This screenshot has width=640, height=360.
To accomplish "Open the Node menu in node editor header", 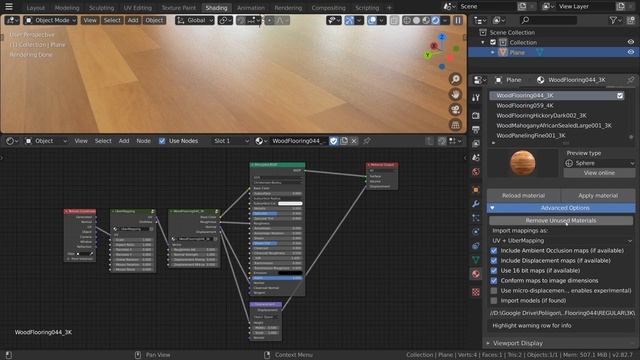I will 143,141.
